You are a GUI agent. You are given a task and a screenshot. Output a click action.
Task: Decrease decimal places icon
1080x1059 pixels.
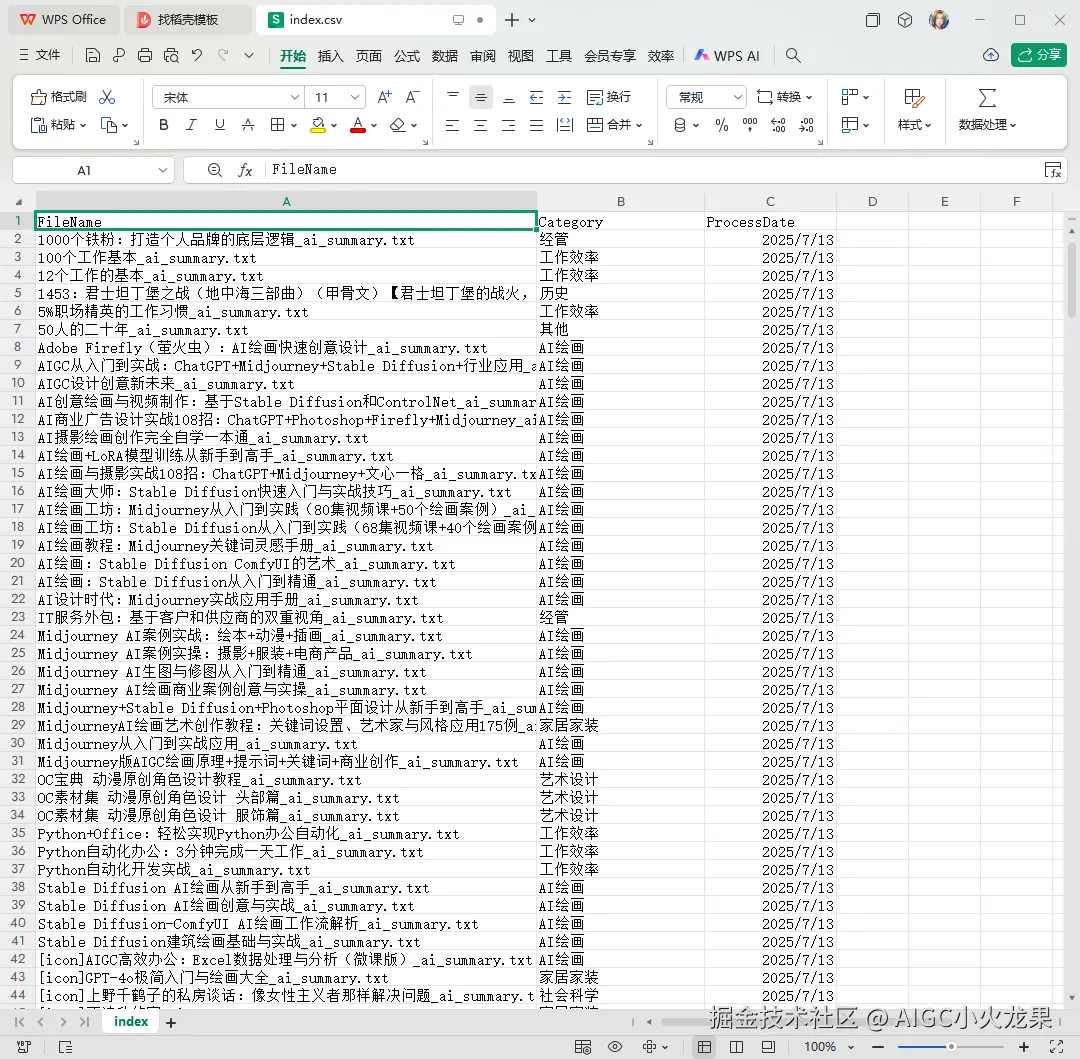tap(806, 125)
